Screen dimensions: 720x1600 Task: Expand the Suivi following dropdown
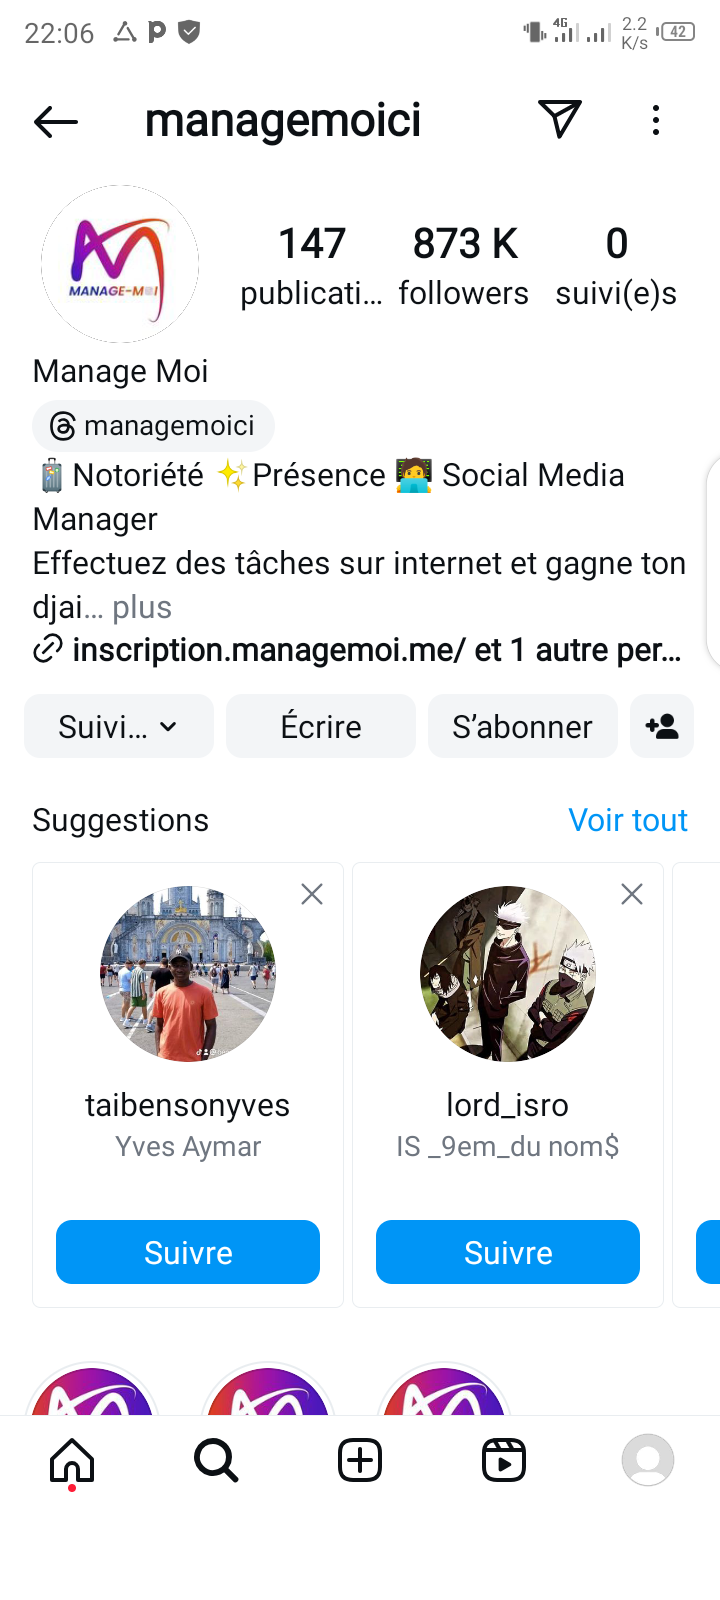(119, 727)
